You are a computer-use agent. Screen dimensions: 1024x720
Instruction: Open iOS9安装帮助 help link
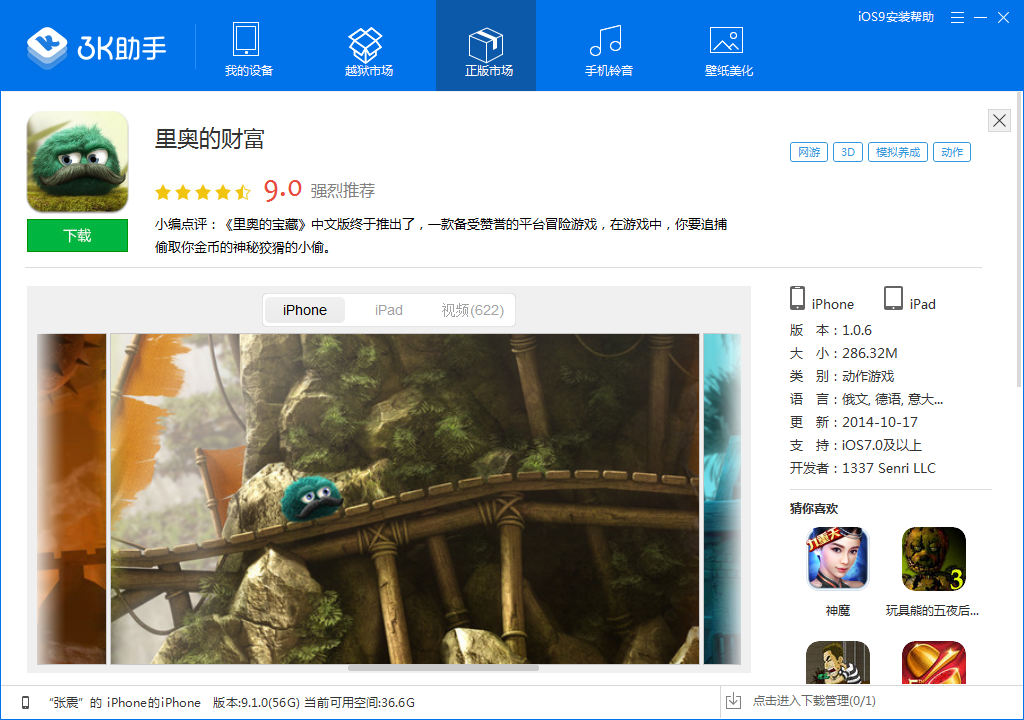pos(896,17)
